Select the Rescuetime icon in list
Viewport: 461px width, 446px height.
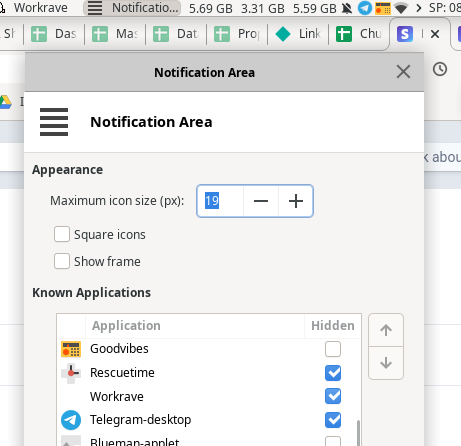pos(71,373)
